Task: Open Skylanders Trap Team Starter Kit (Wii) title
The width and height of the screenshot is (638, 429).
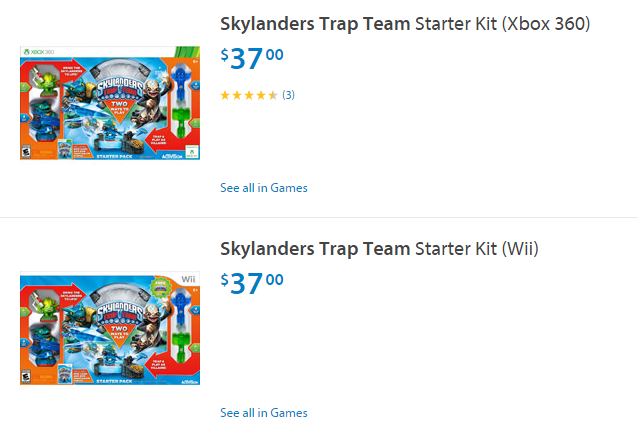Action: [379, 248]
